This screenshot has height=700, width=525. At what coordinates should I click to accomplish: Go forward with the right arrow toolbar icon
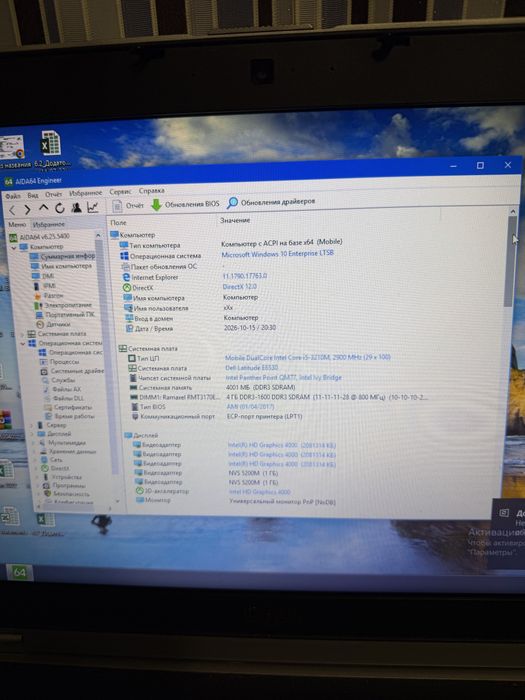[27, 209]
